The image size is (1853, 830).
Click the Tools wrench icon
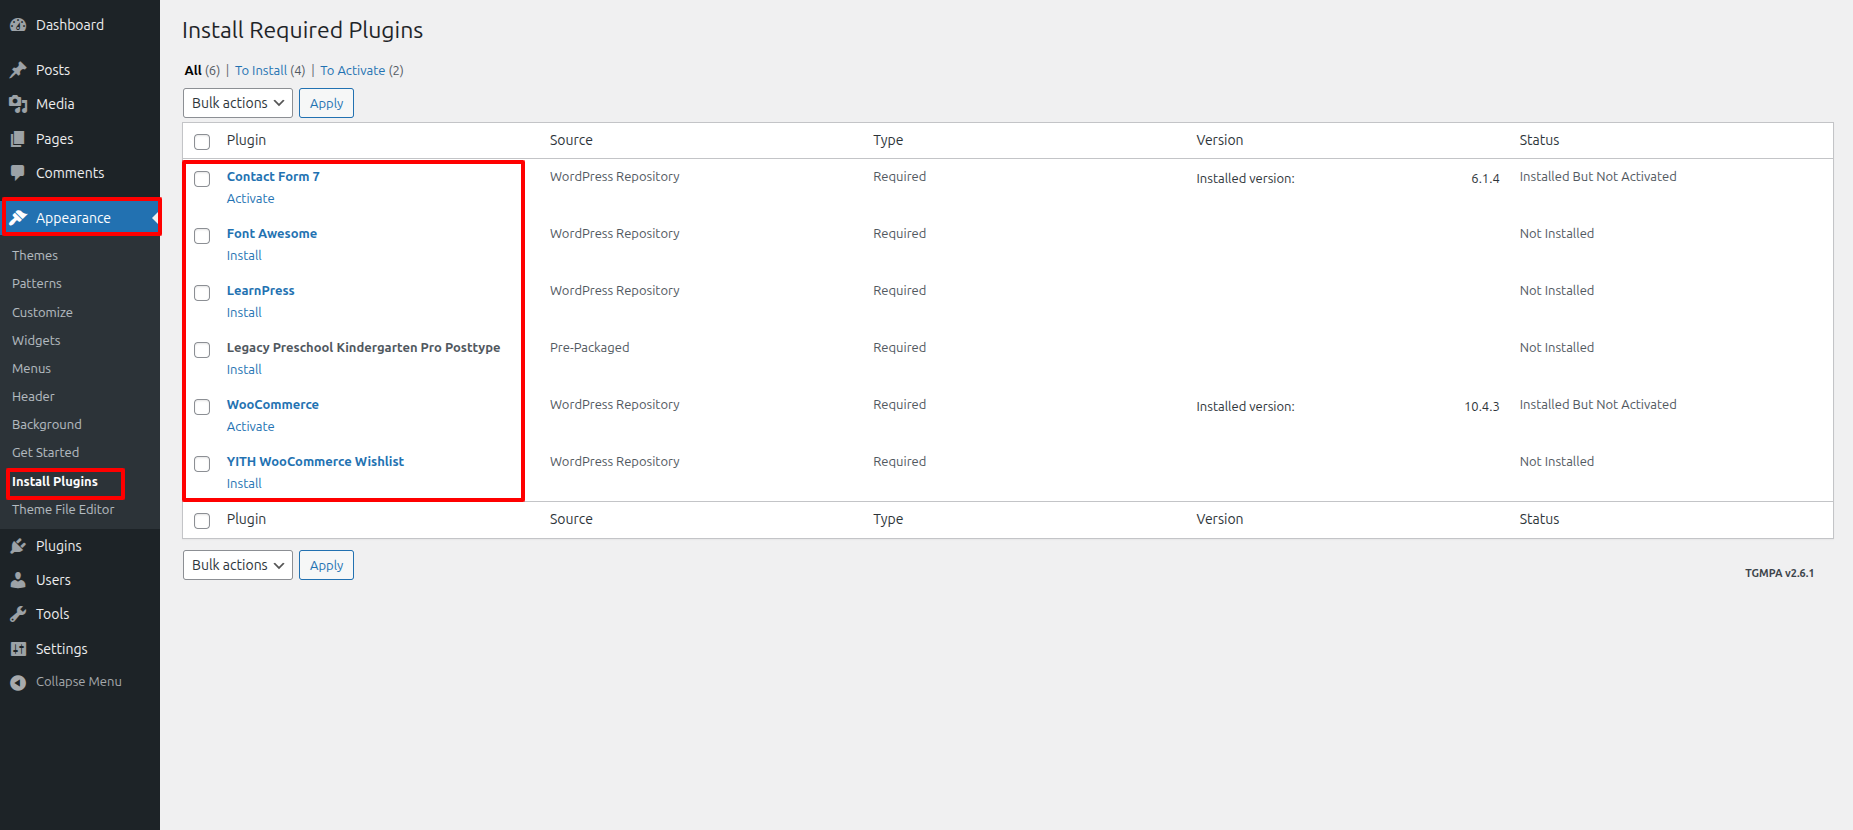coord(18,614)
